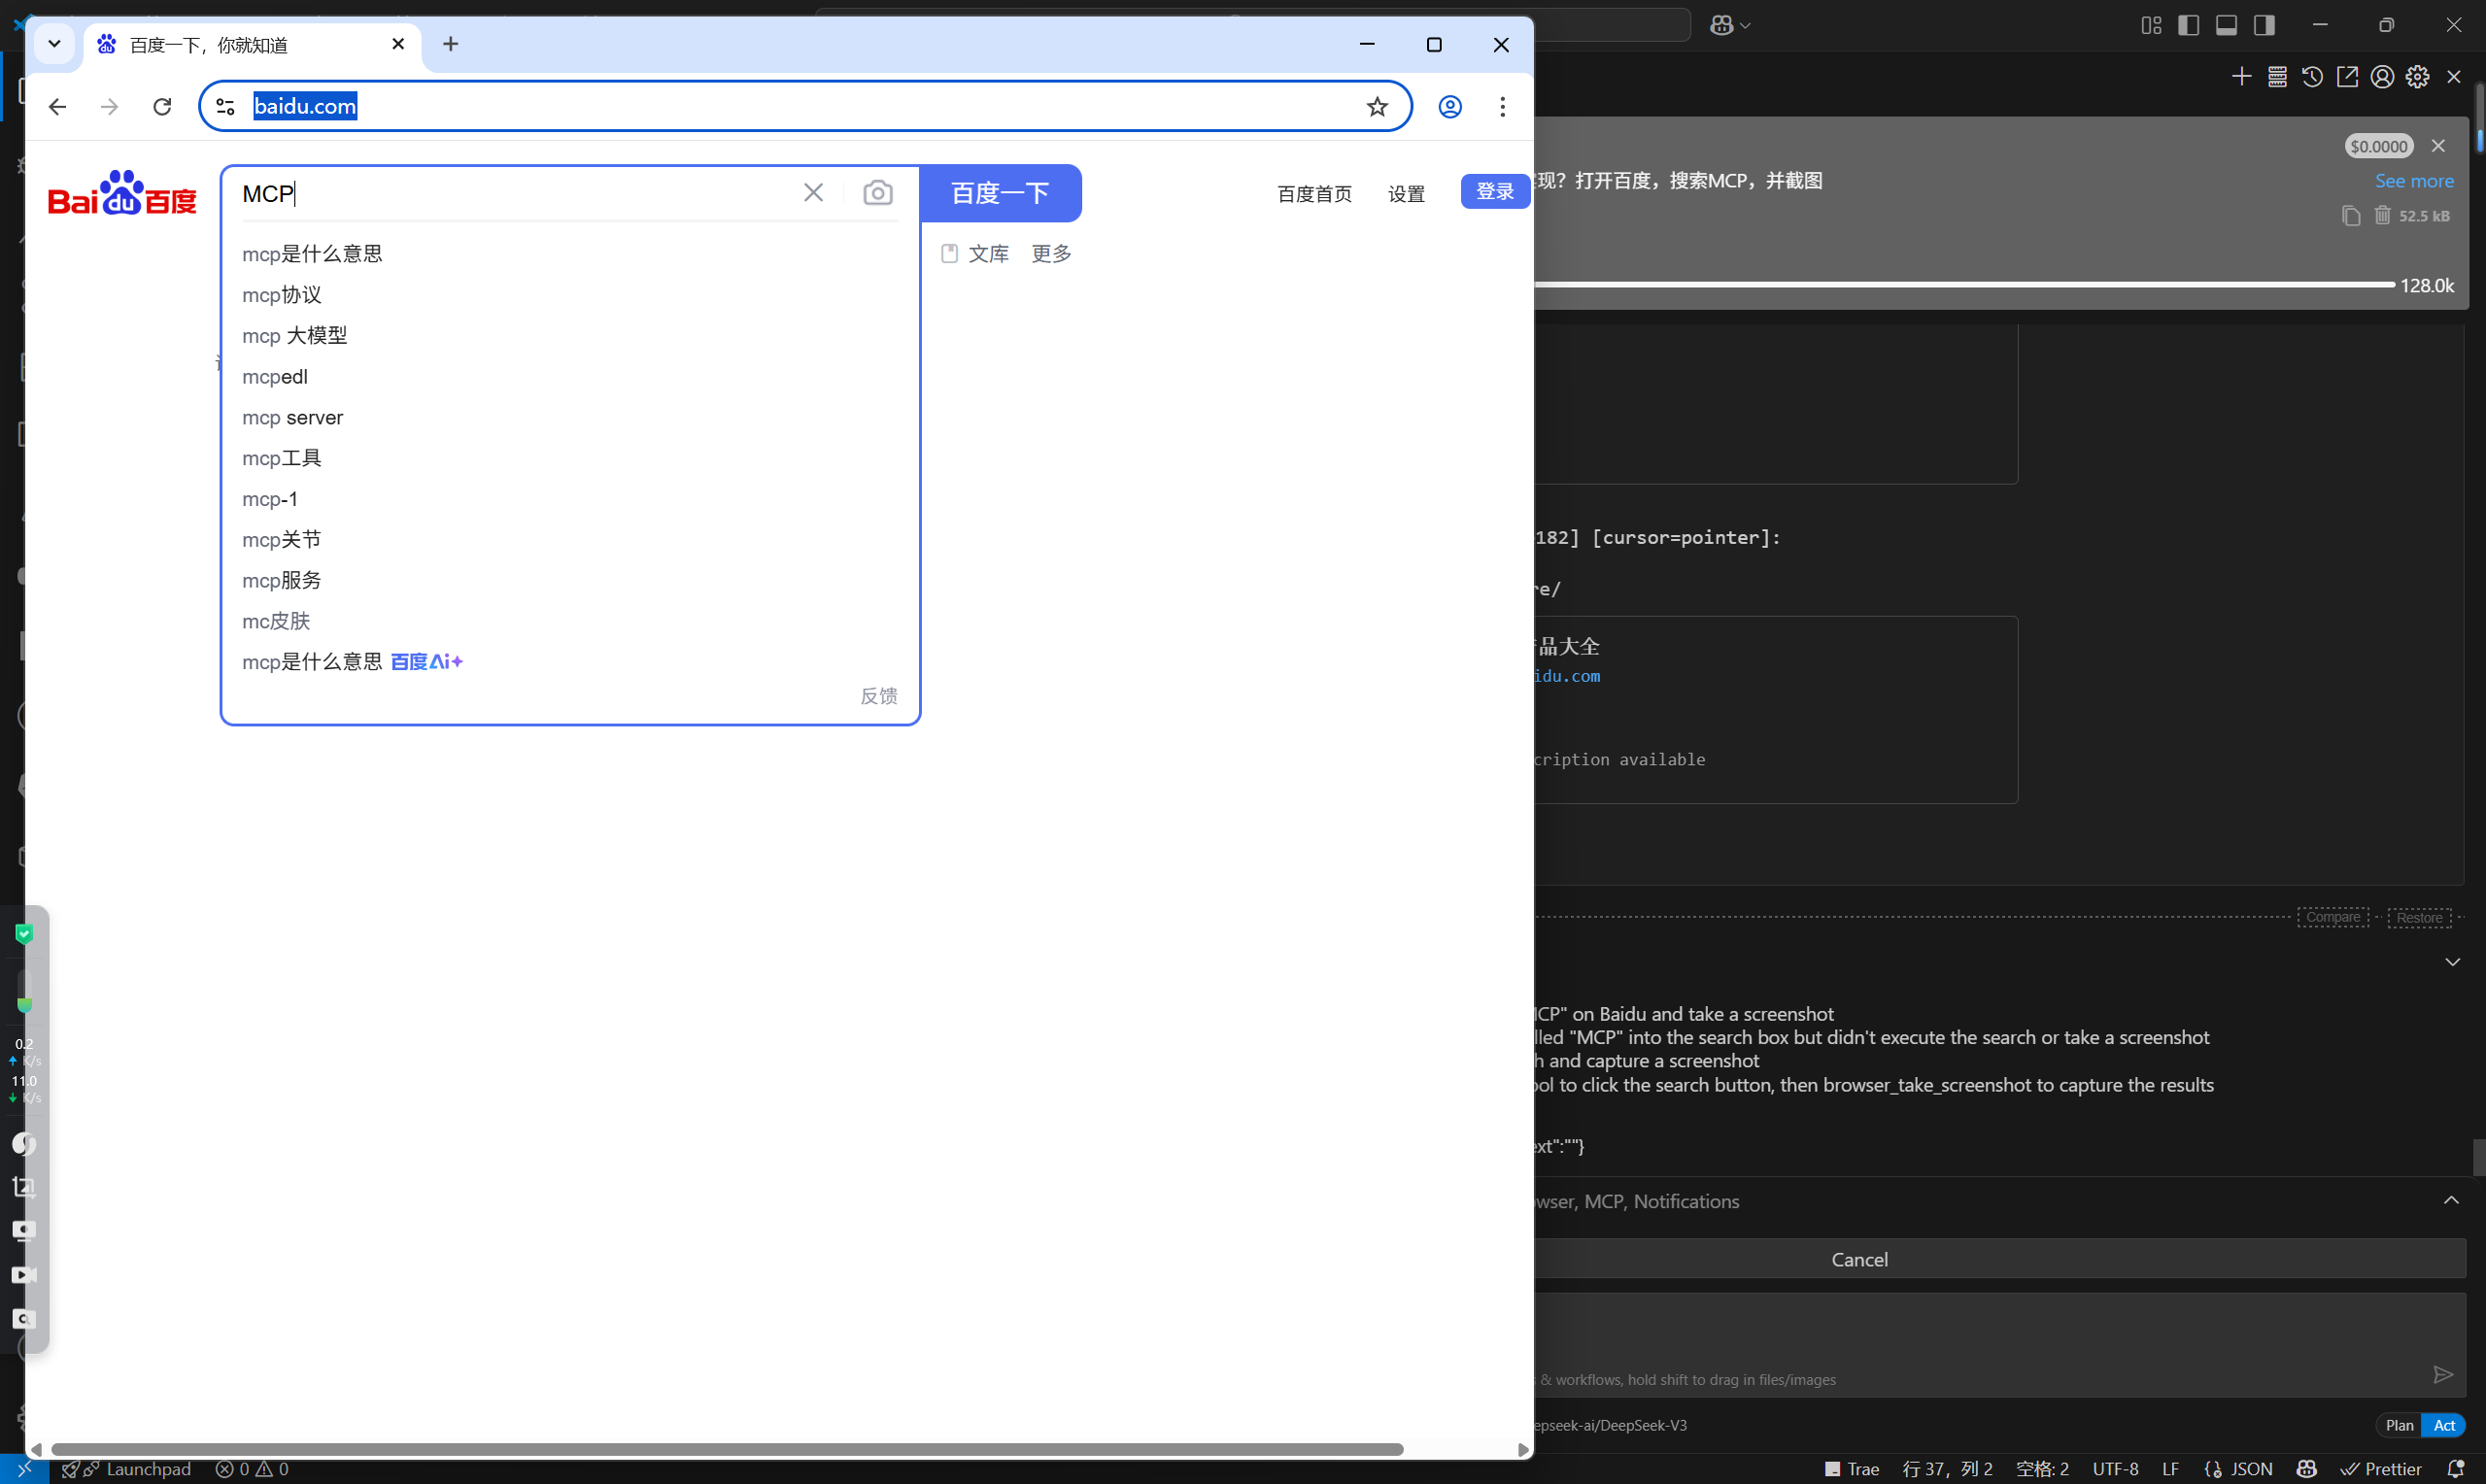Open Chrome profile icon
Screen dimensions: 2486x1484
[x=1450, y=106]
